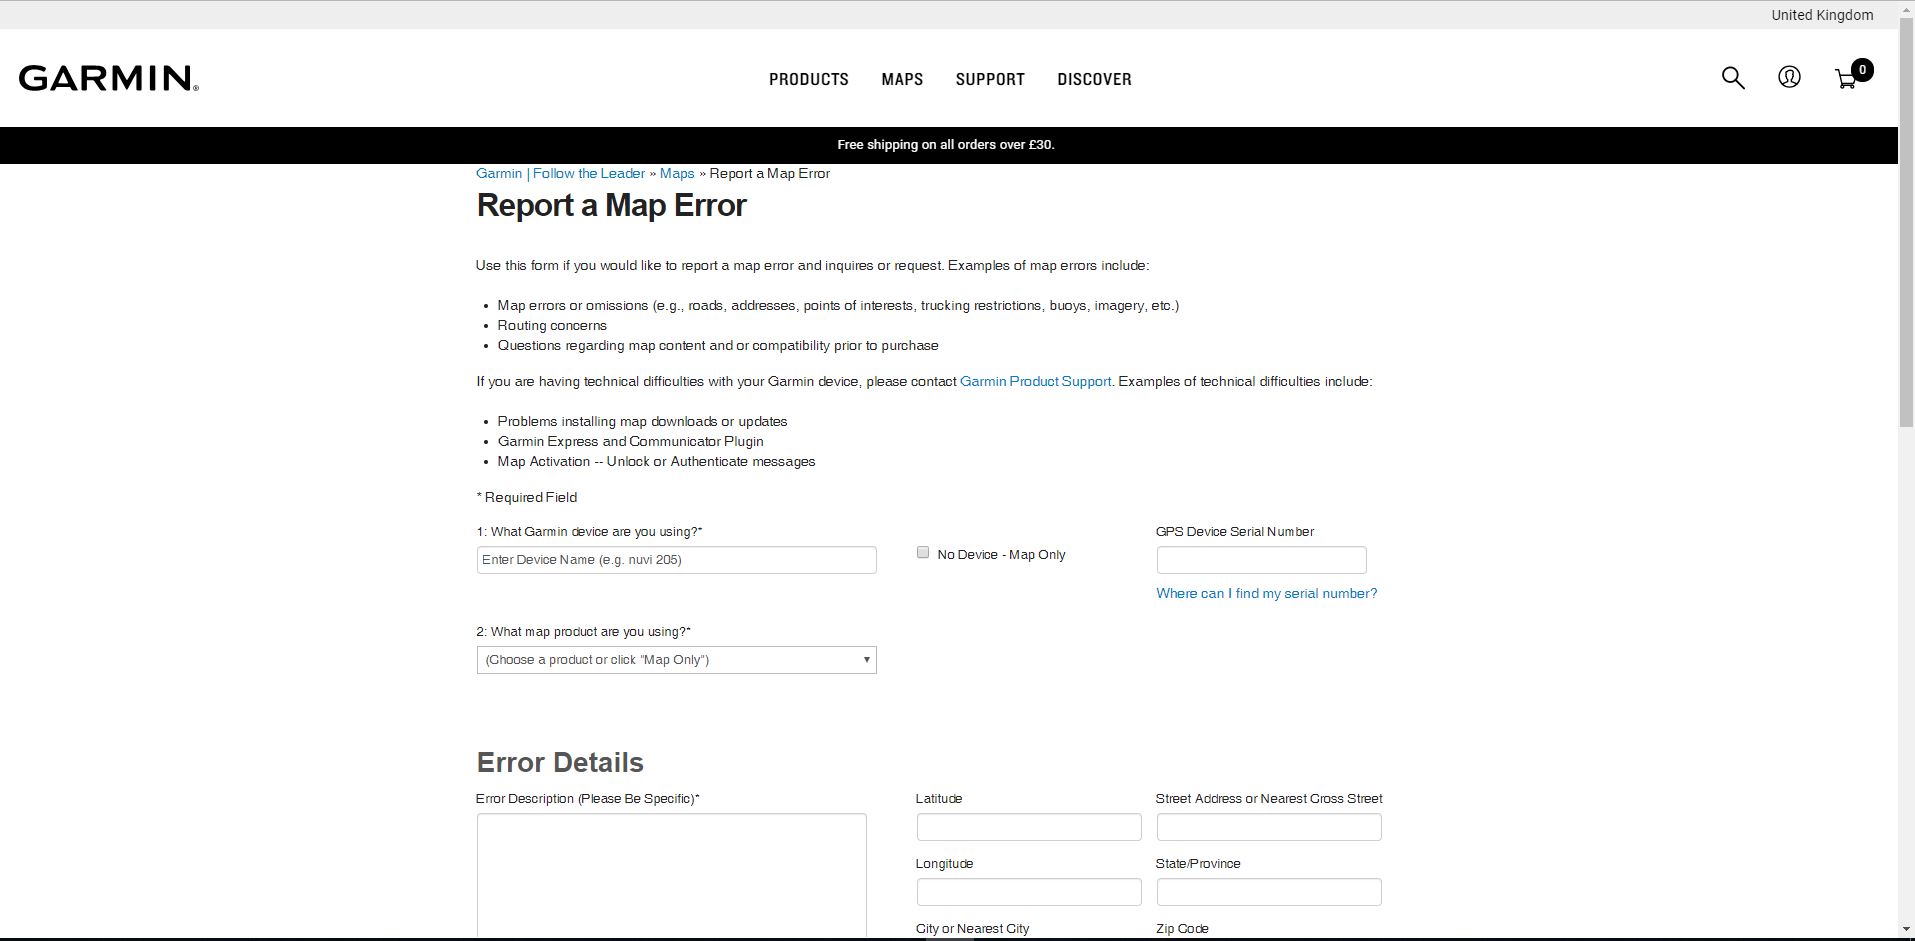
Task: Open the Maps menu
Action: pos(902,79)
